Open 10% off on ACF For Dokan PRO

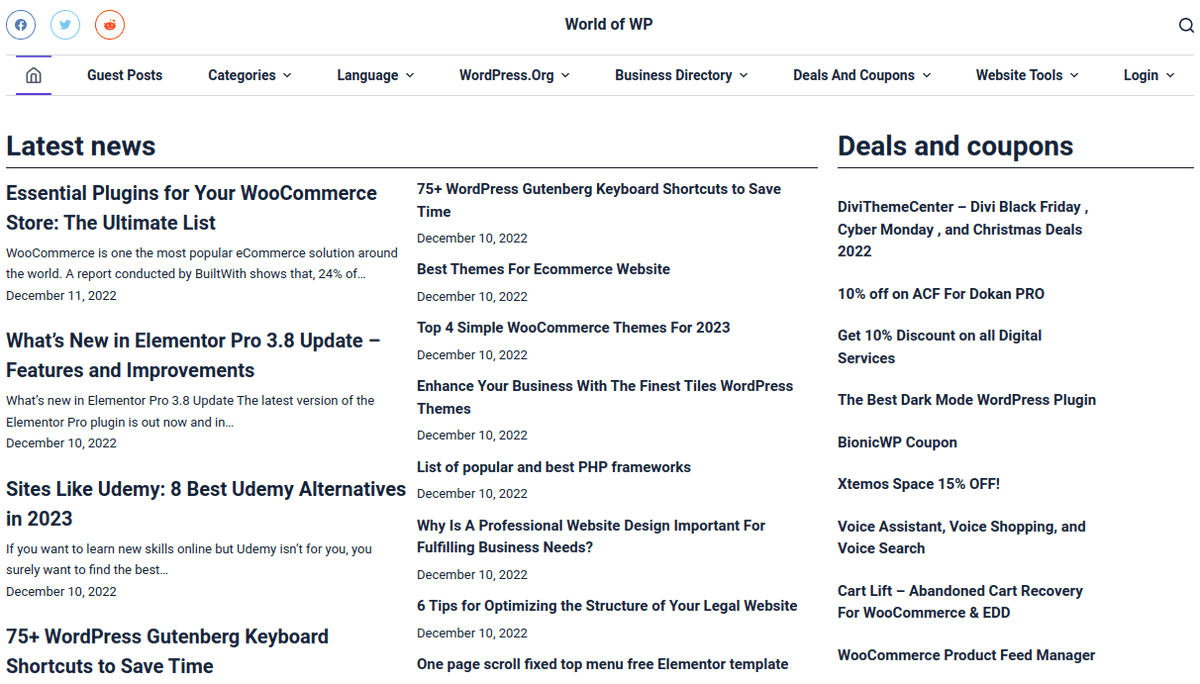pyautogui.click(x=941, y=294)
